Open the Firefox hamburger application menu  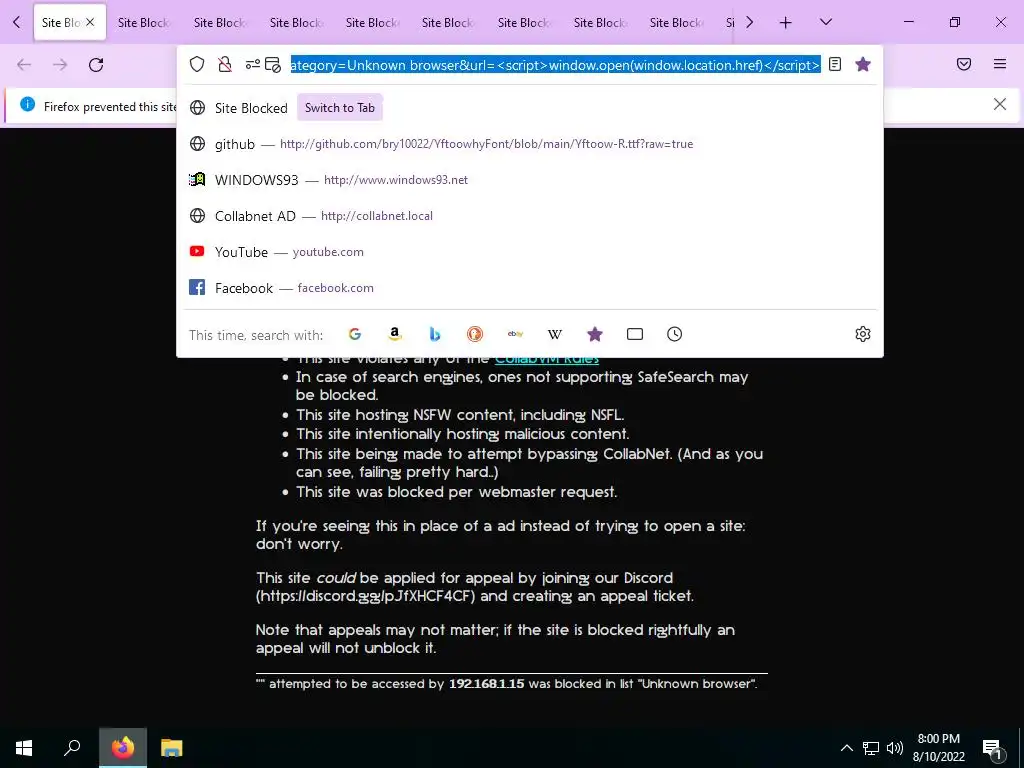coord(1000,64)
